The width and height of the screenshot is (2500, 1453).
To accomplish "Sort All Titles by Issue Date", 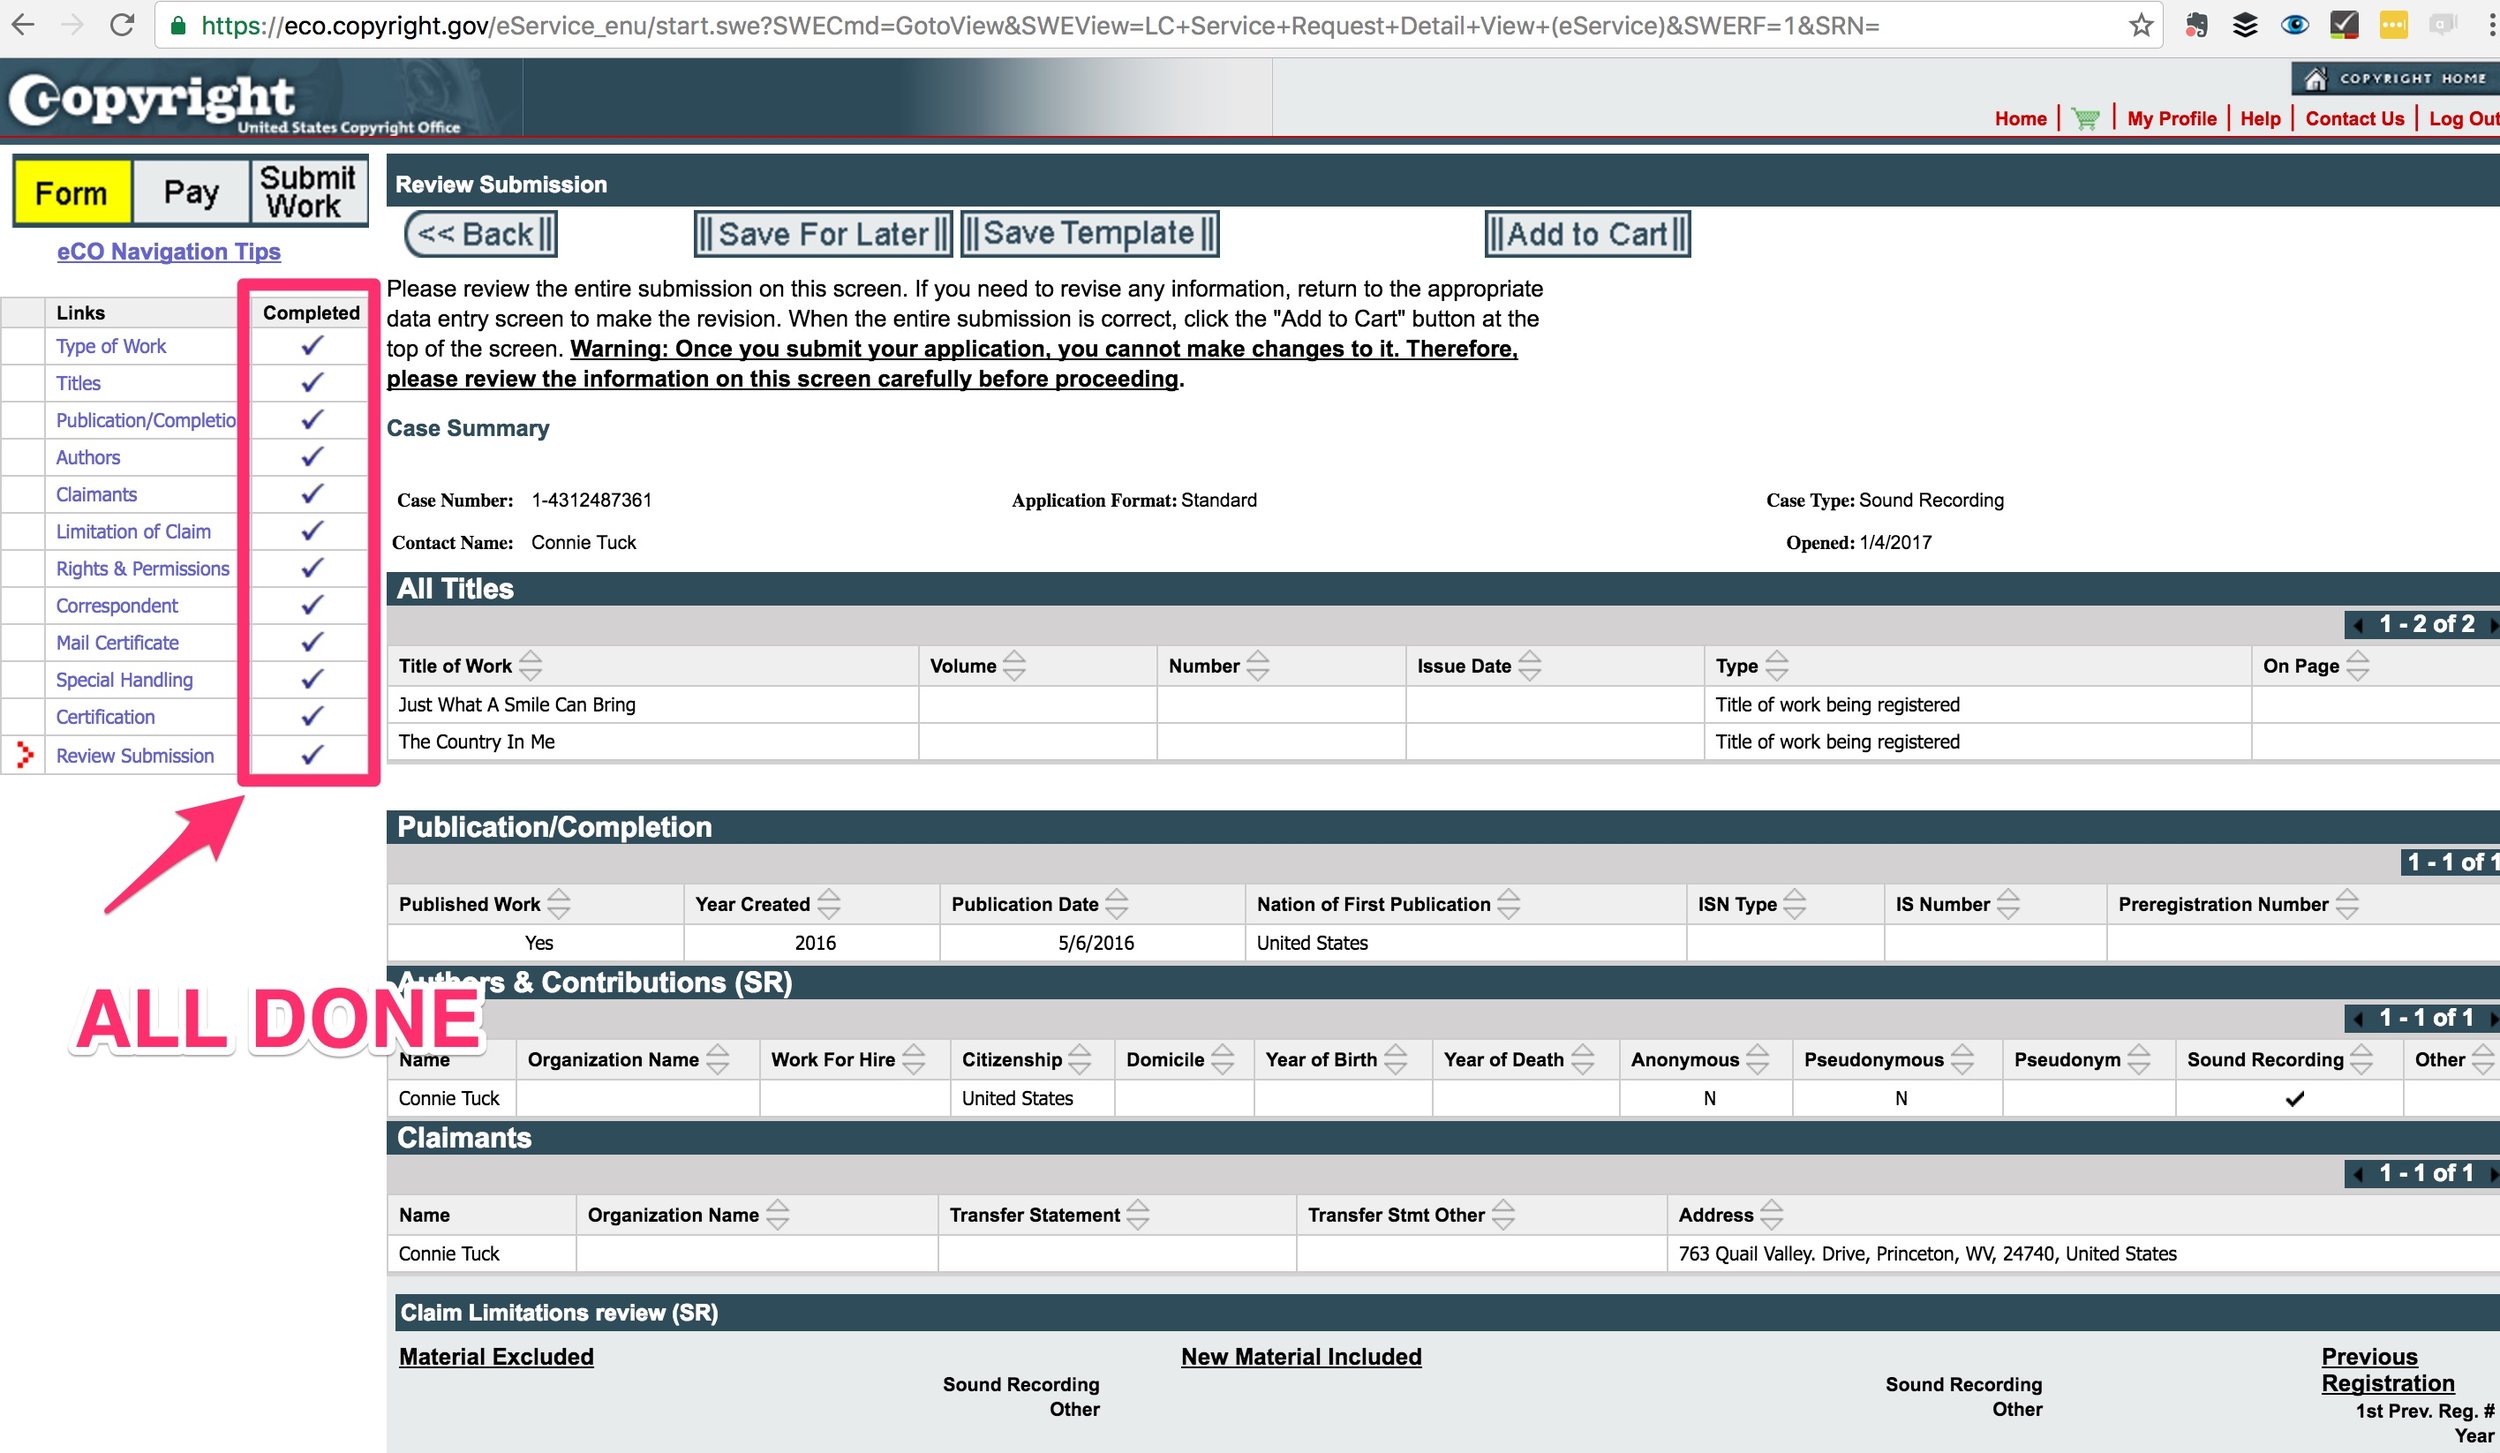I will (x=1530, y=665).
